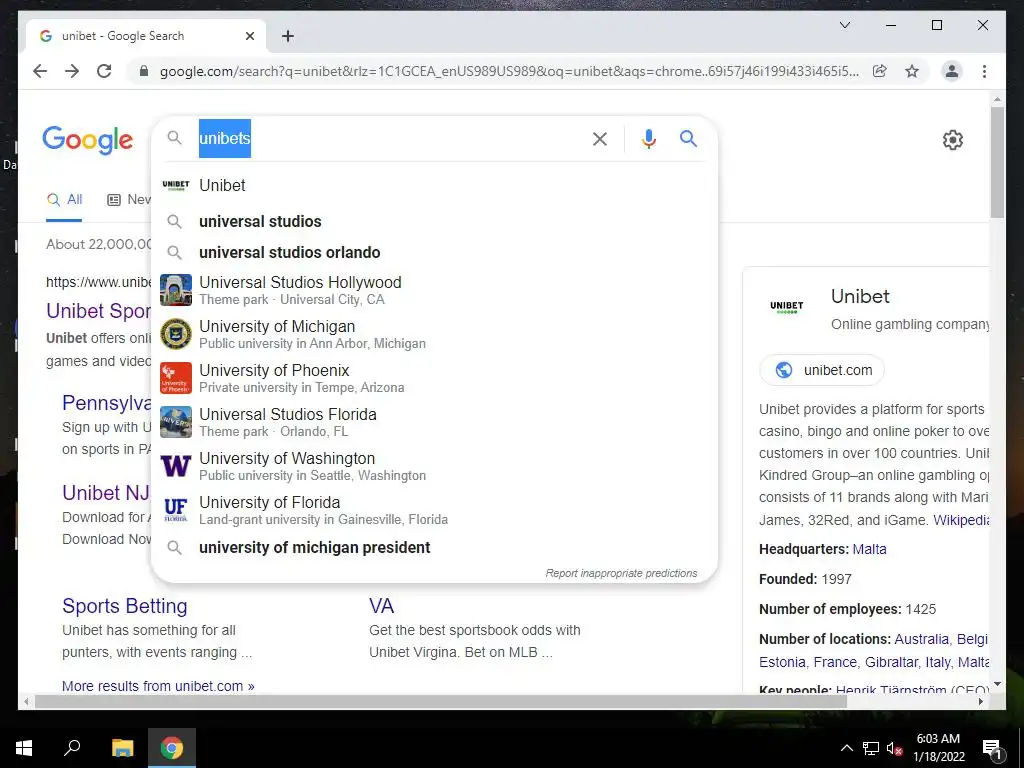This screenshot has width=1024, height=768.
Task: Choose Universal Studios Hollywood suggestion
Action: 434,290
